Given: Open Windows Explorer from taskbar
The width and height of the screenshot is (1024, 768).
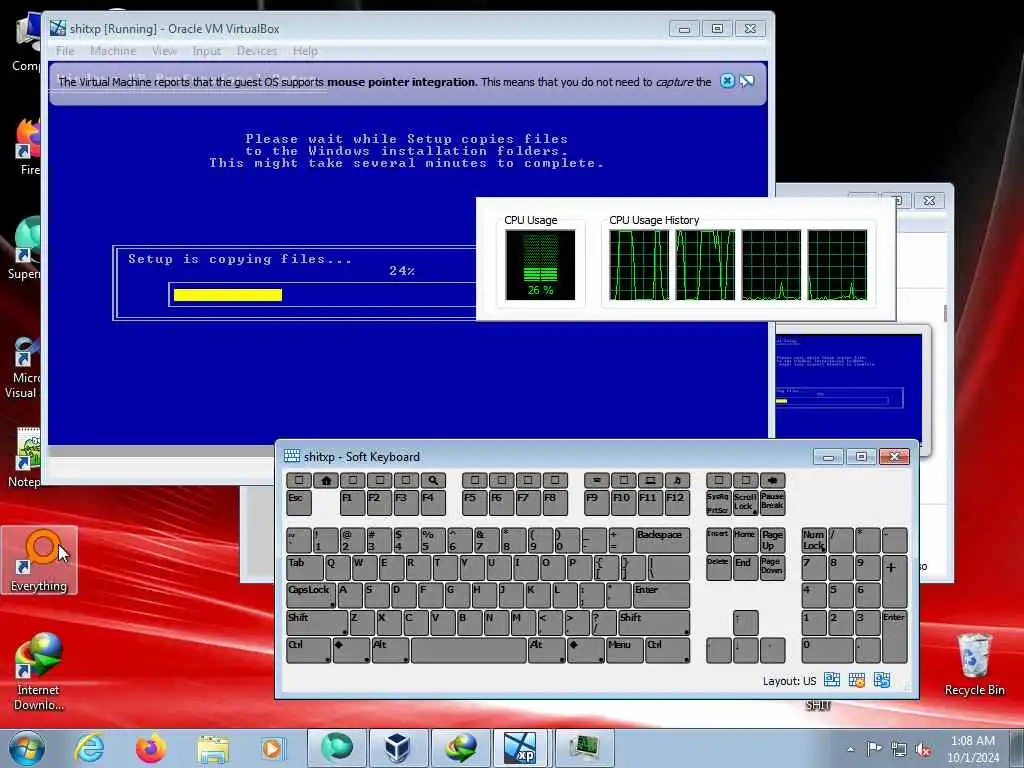Looking at the screenshot, I should point(213,748).
